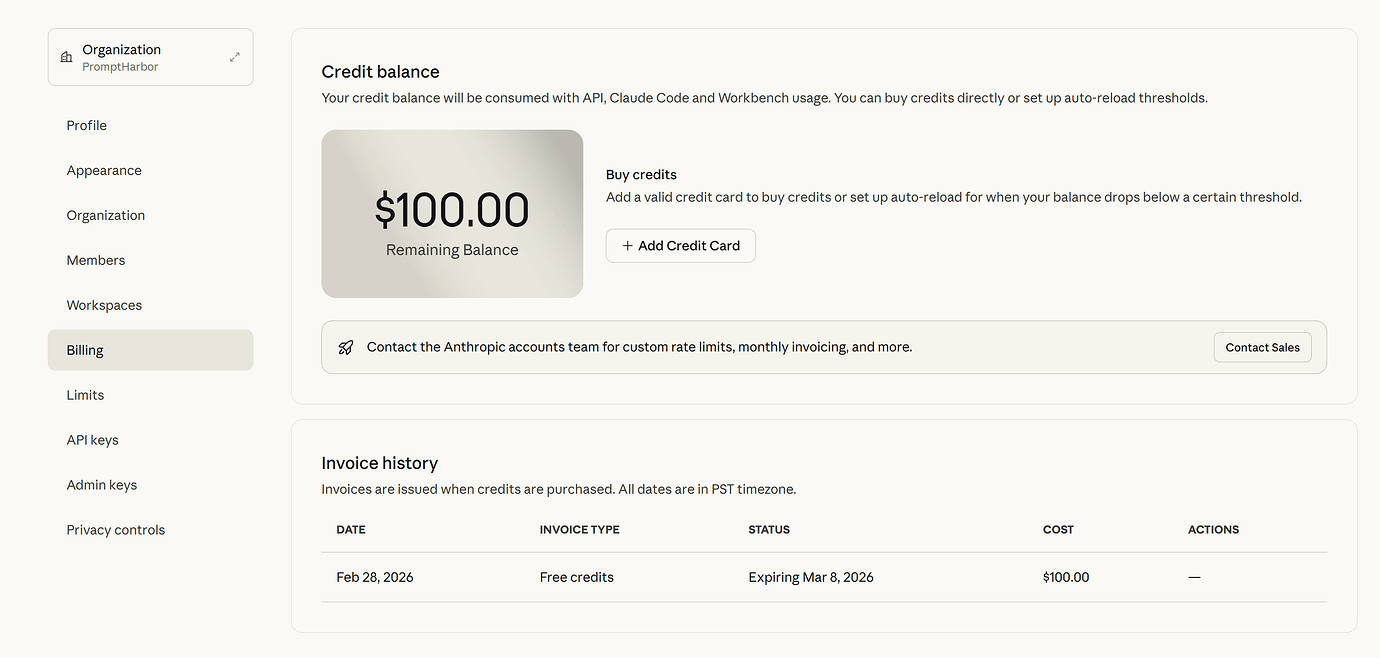
Task: Open the Organization settings section
Action: [106, 215]
